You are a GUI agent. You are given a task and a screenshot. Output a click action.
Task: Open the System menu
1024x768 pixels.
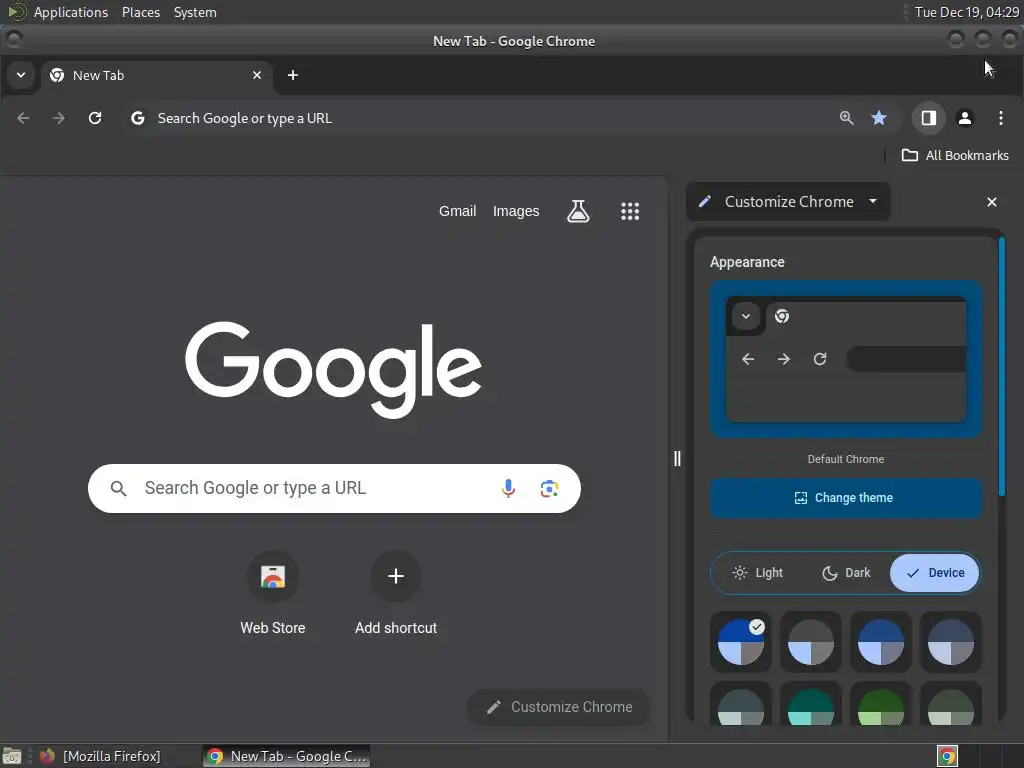195,12
